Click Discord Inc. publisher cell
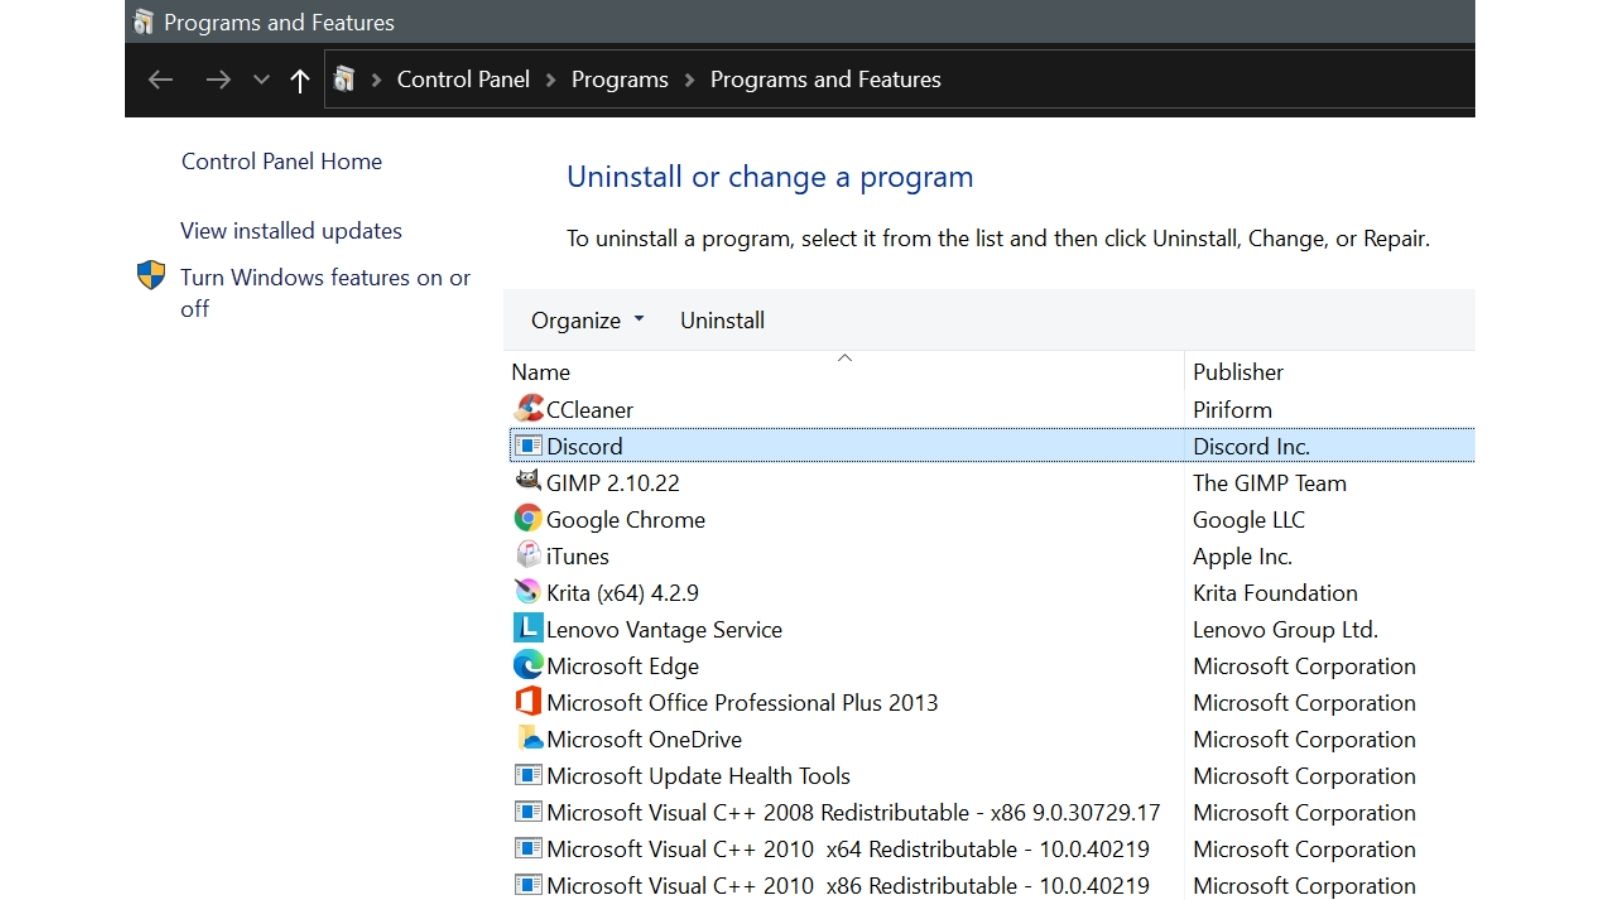 coord(1251,446)
